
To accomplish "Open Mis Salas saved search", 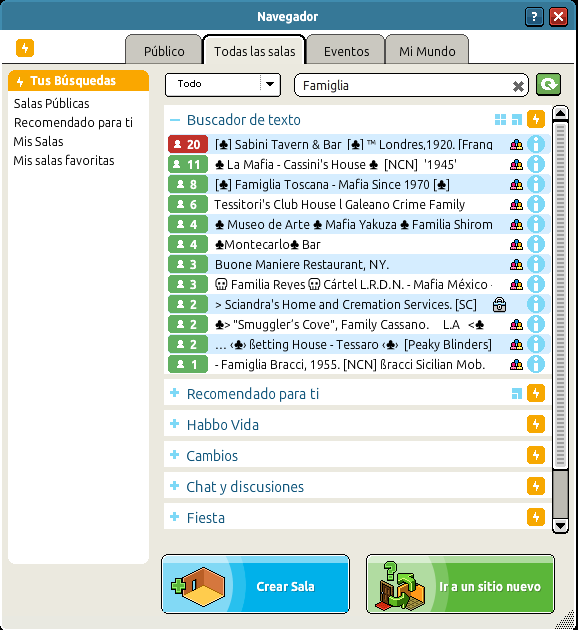I will click(39, 141).
